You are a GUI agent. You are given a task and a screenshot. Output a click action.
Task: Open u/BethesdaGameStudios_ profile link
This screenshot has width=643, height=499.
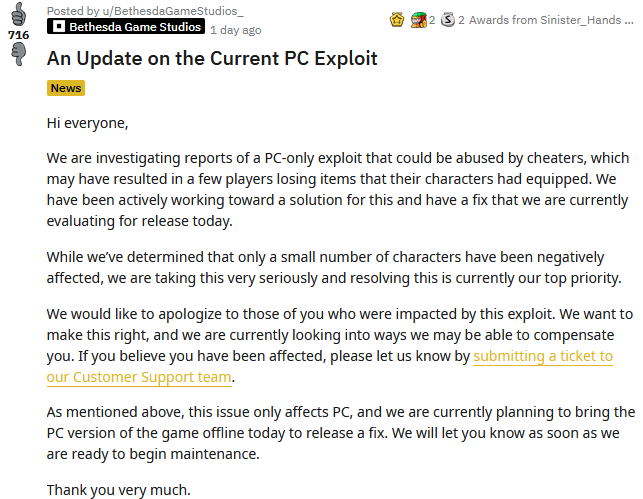coord(145,9)
